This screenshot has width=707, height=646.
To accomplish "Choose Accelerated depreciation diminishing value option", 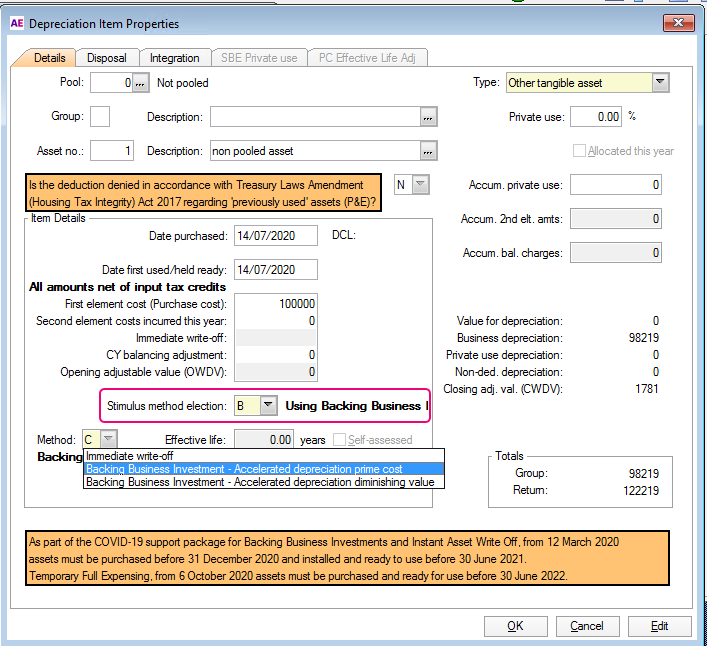I will pos(259,482).
